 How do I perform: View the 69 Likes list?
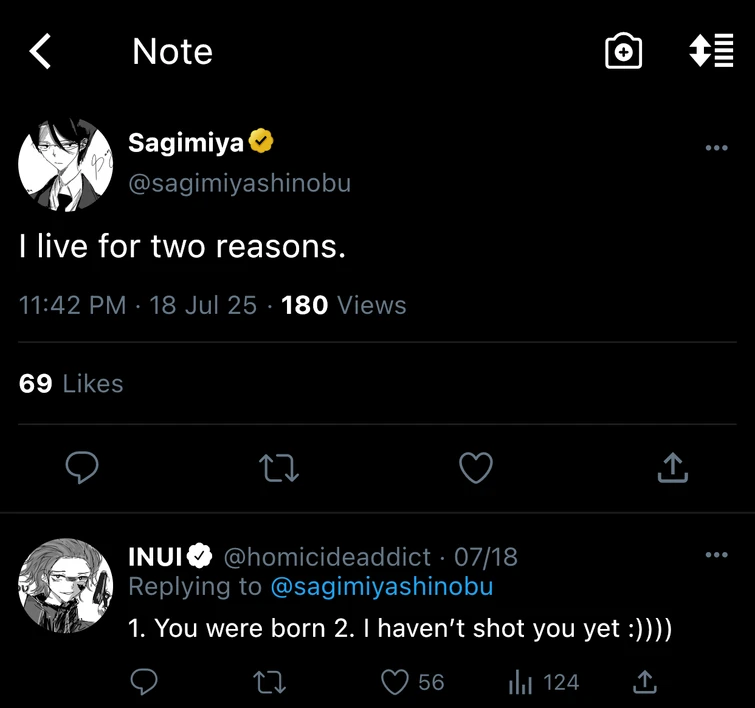click(x=71, y=384)
